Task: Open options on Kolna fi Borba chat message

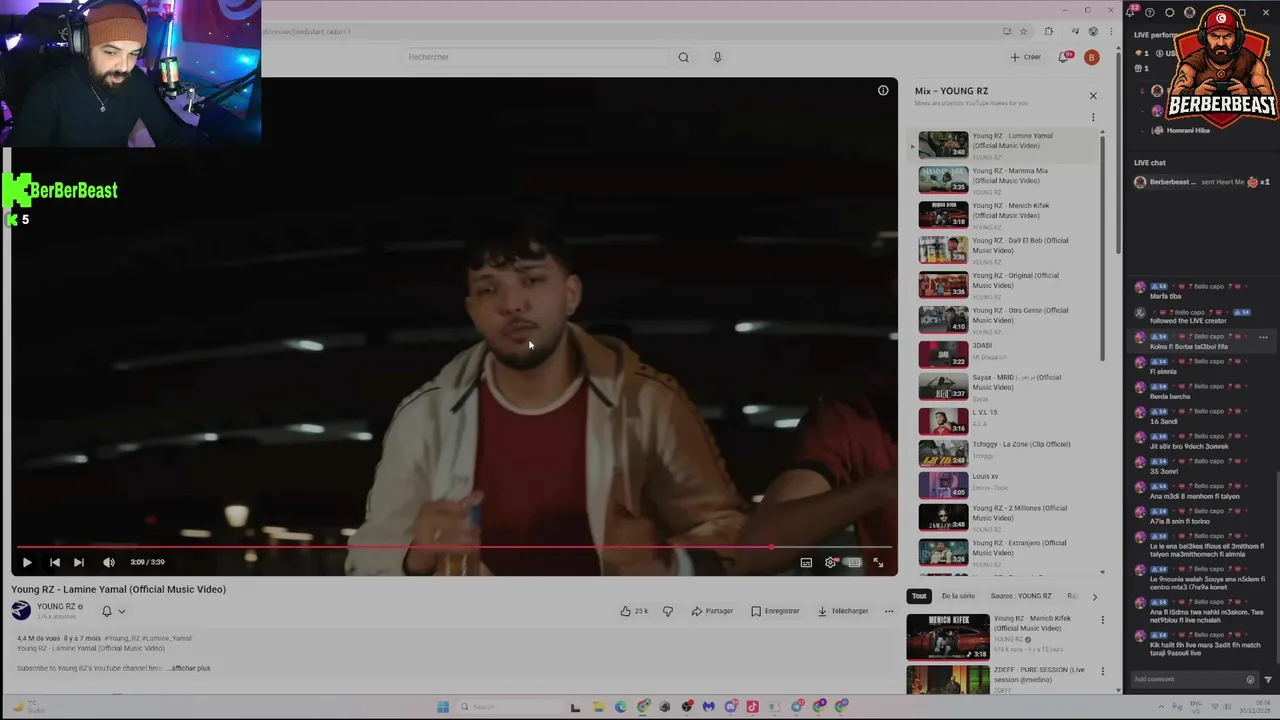Action: pyautogui.click(x=1263, y=338)
